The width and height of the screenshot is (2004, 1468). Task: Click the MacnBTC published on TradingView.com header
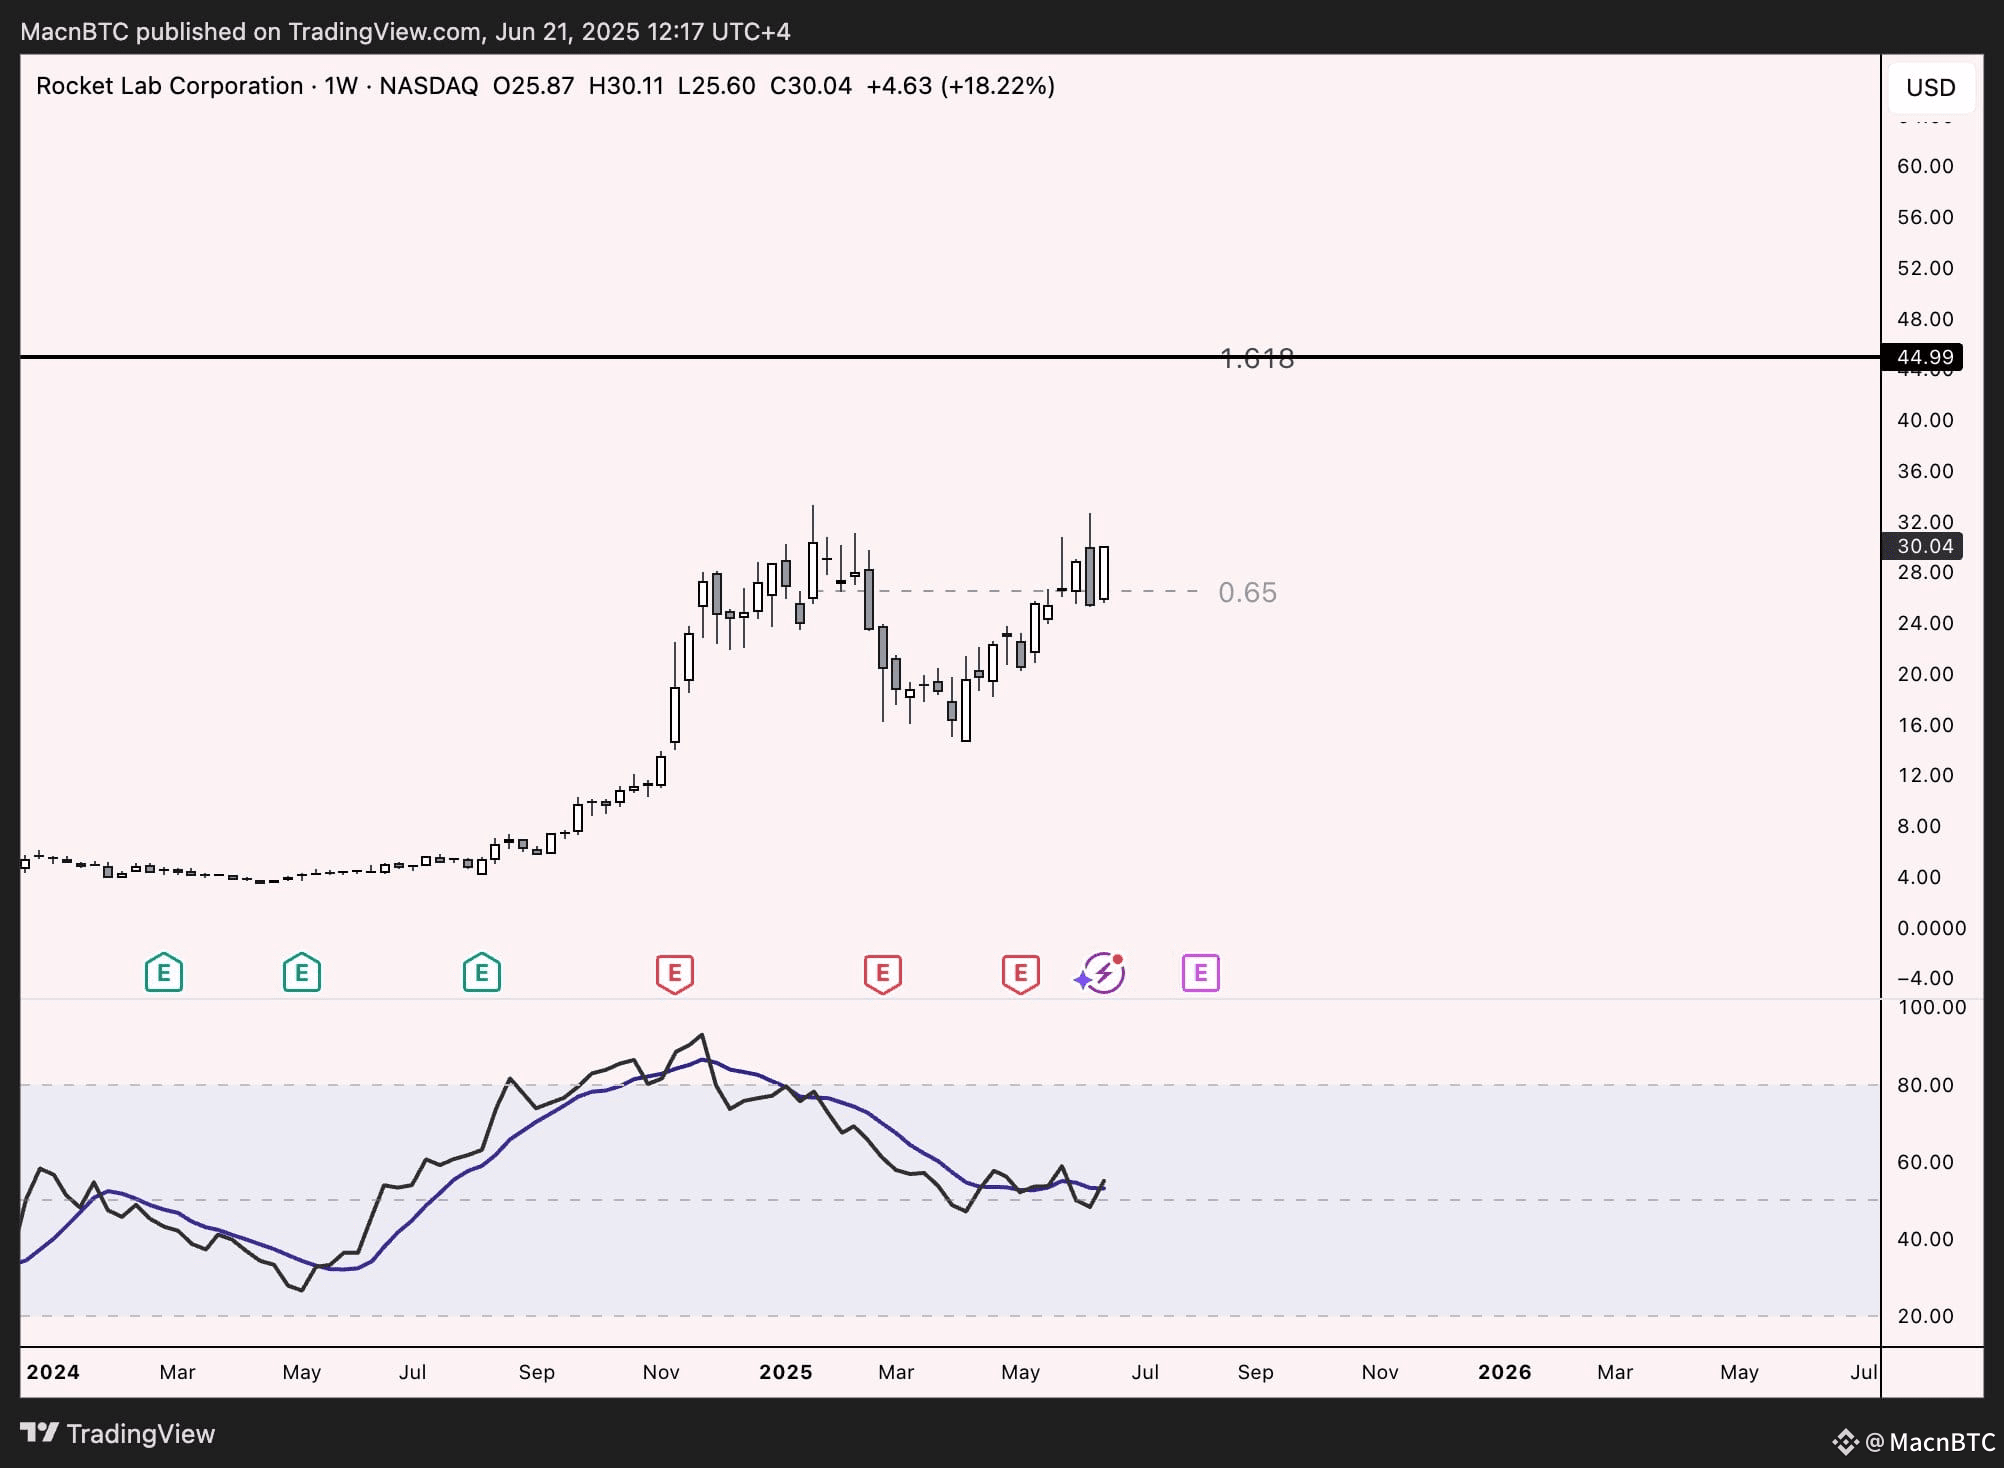click(405, 32)
